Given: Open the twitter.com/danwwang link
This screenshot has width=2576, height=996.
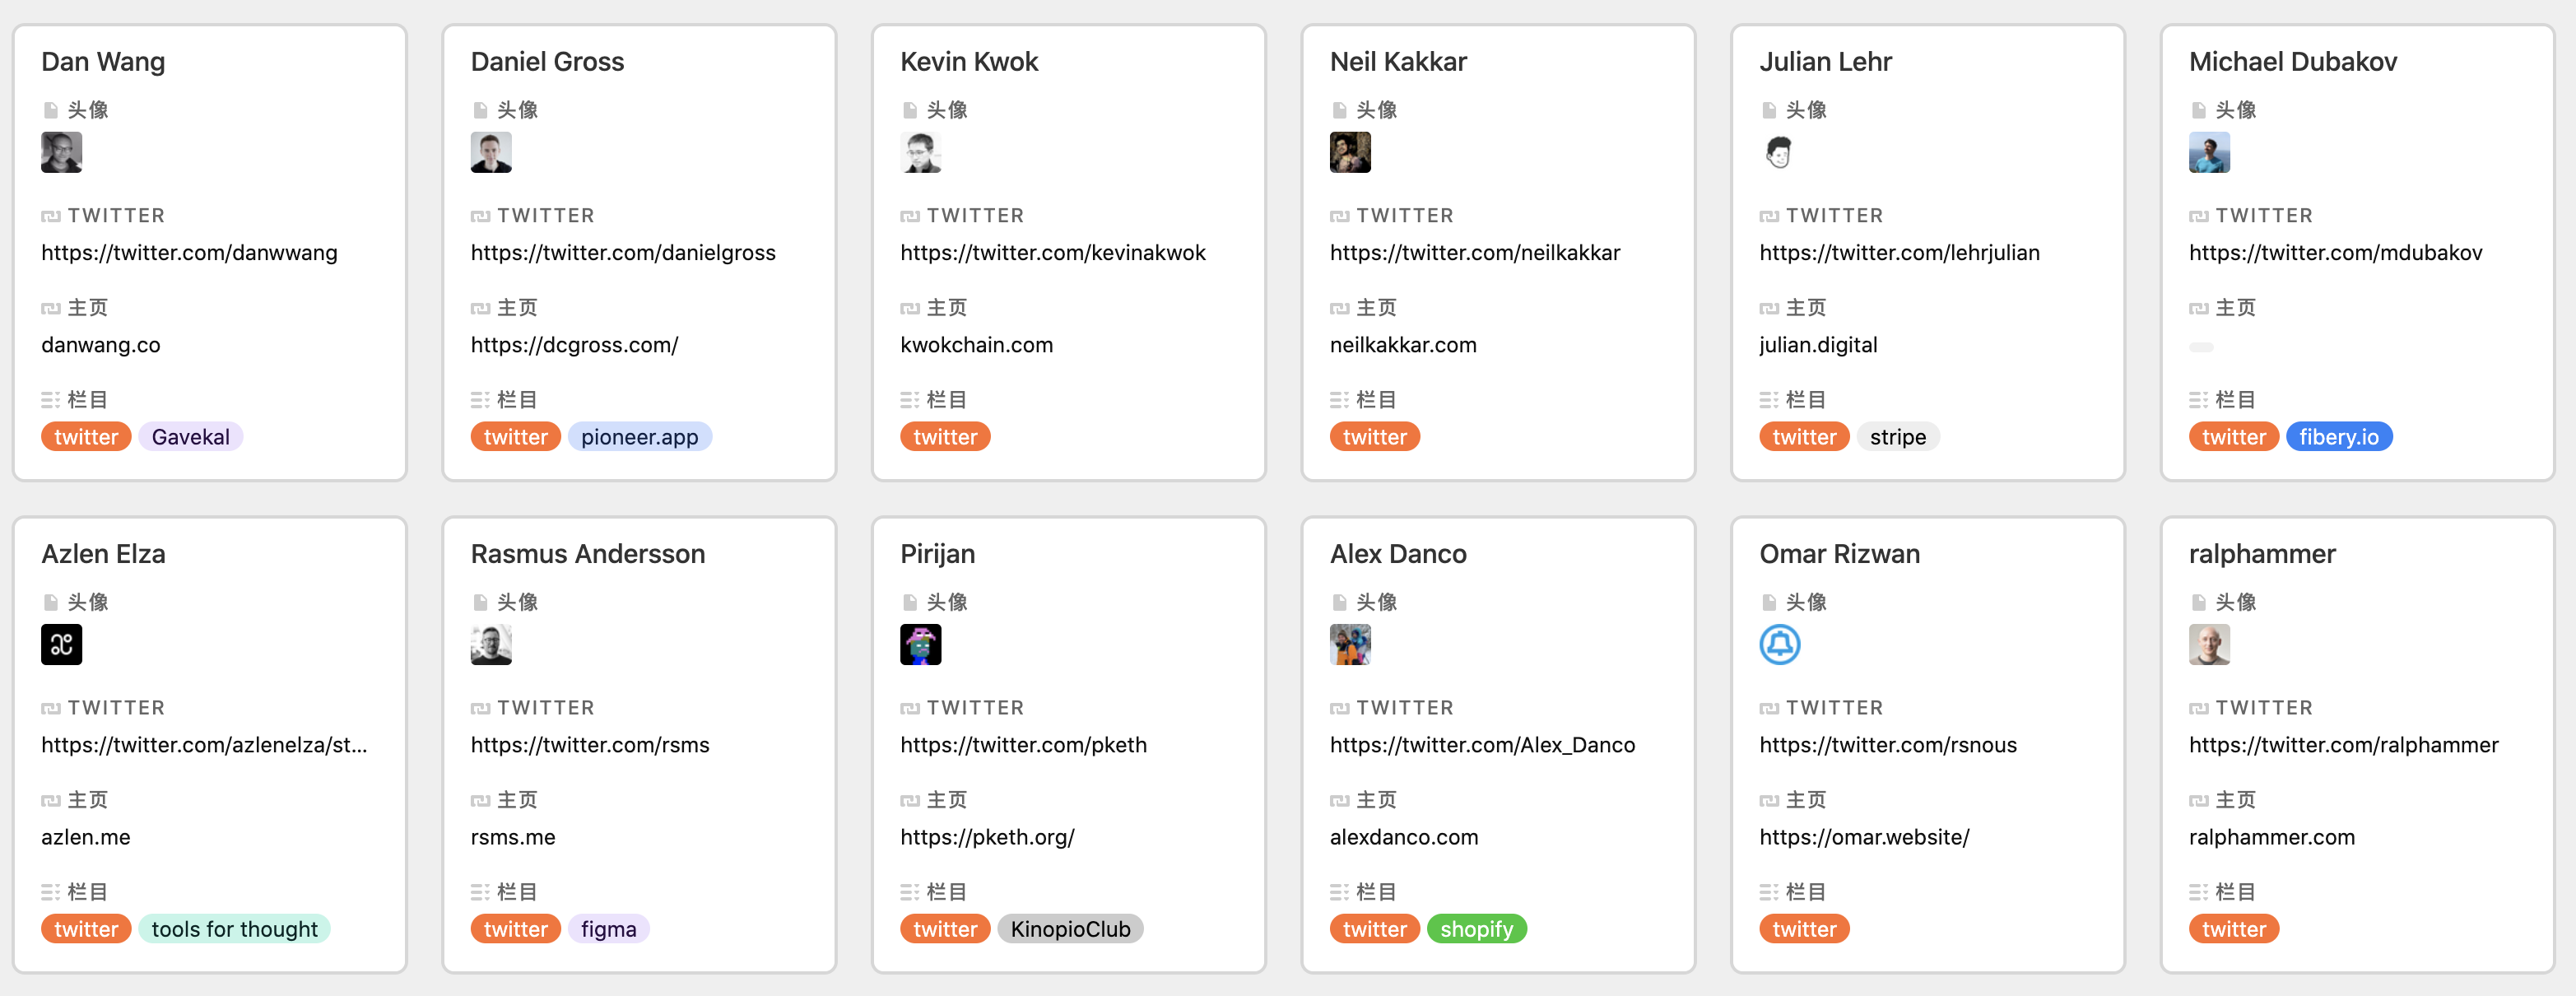Looking at the screenshot, I should click(x=189, y=253).
